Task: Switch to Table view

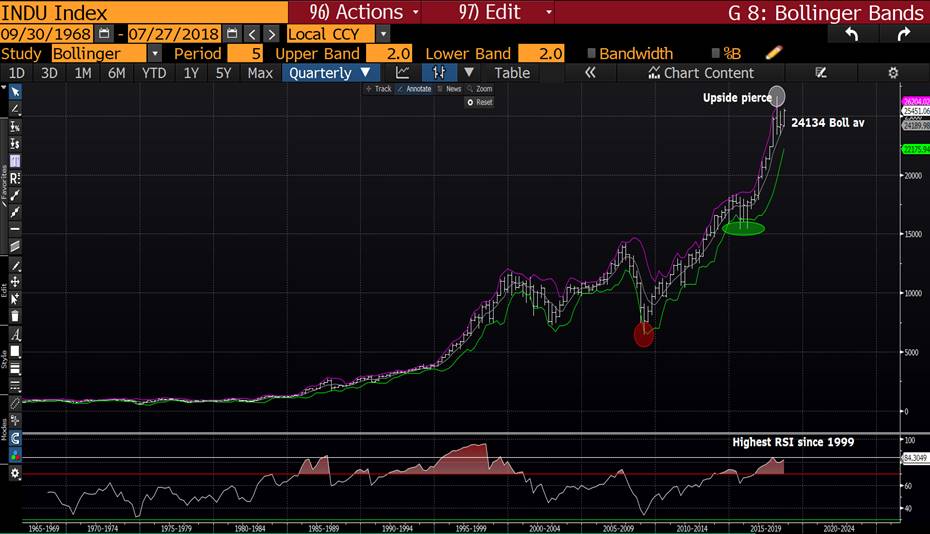Action: coord(512,72)
